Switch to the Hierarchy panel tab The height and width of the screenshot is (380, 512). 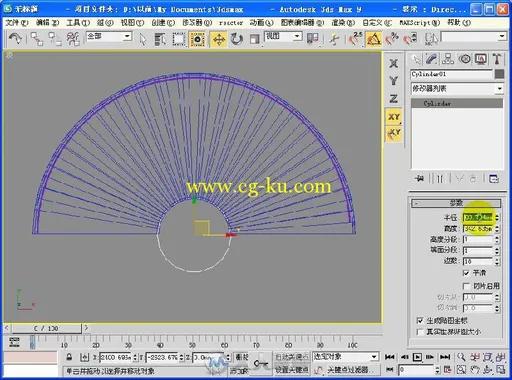pos(448,59)
